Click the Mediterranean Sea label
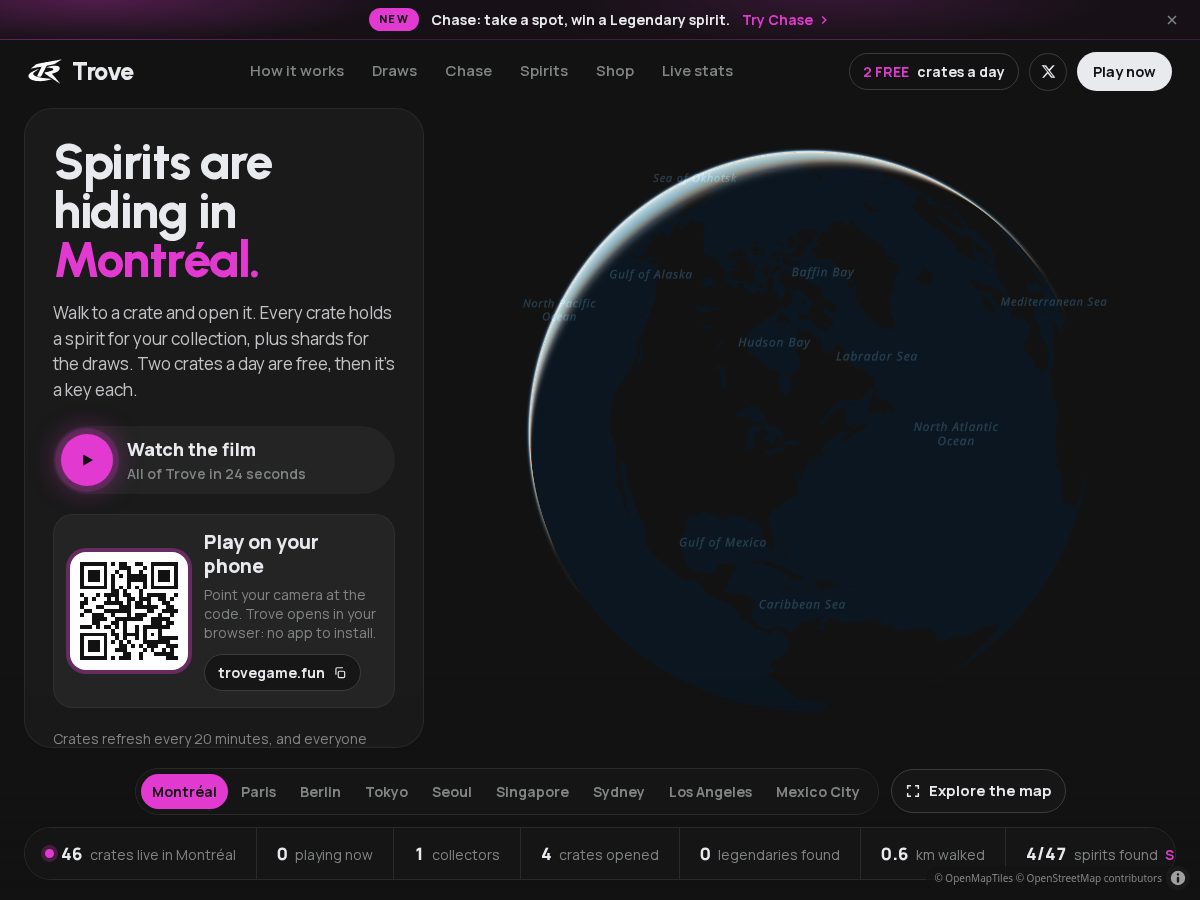The height and width of the screenshot is (900, 1200). pos(1054,301)
